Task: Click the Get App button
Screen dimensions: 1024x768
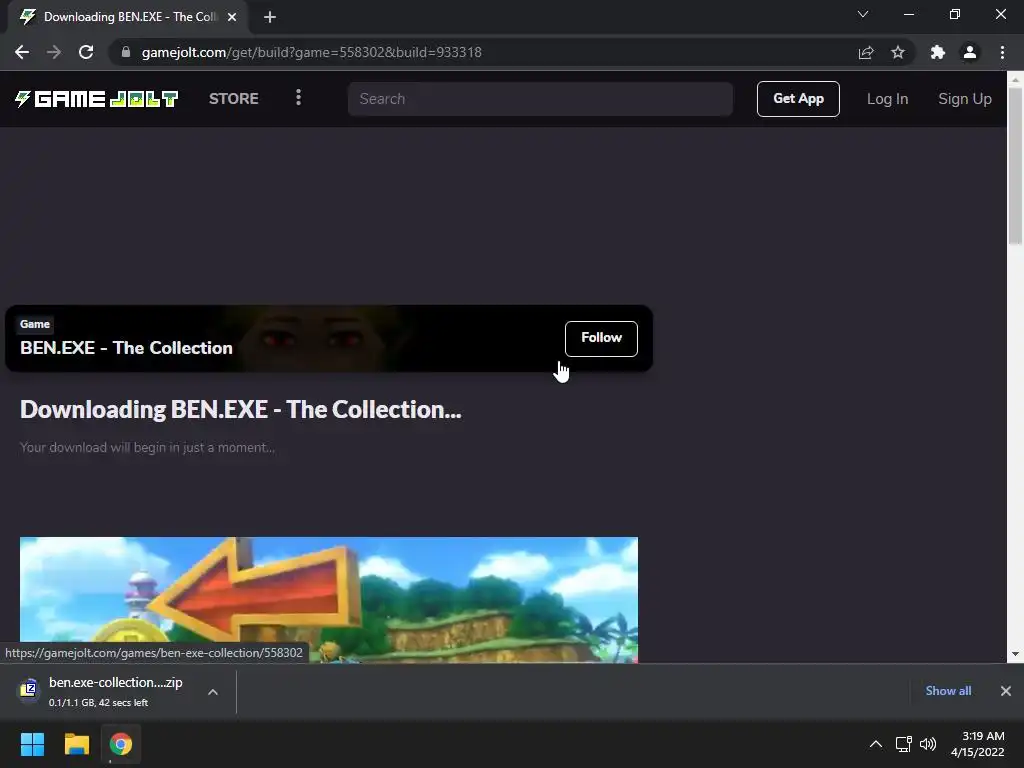Action: coord(798,99)
